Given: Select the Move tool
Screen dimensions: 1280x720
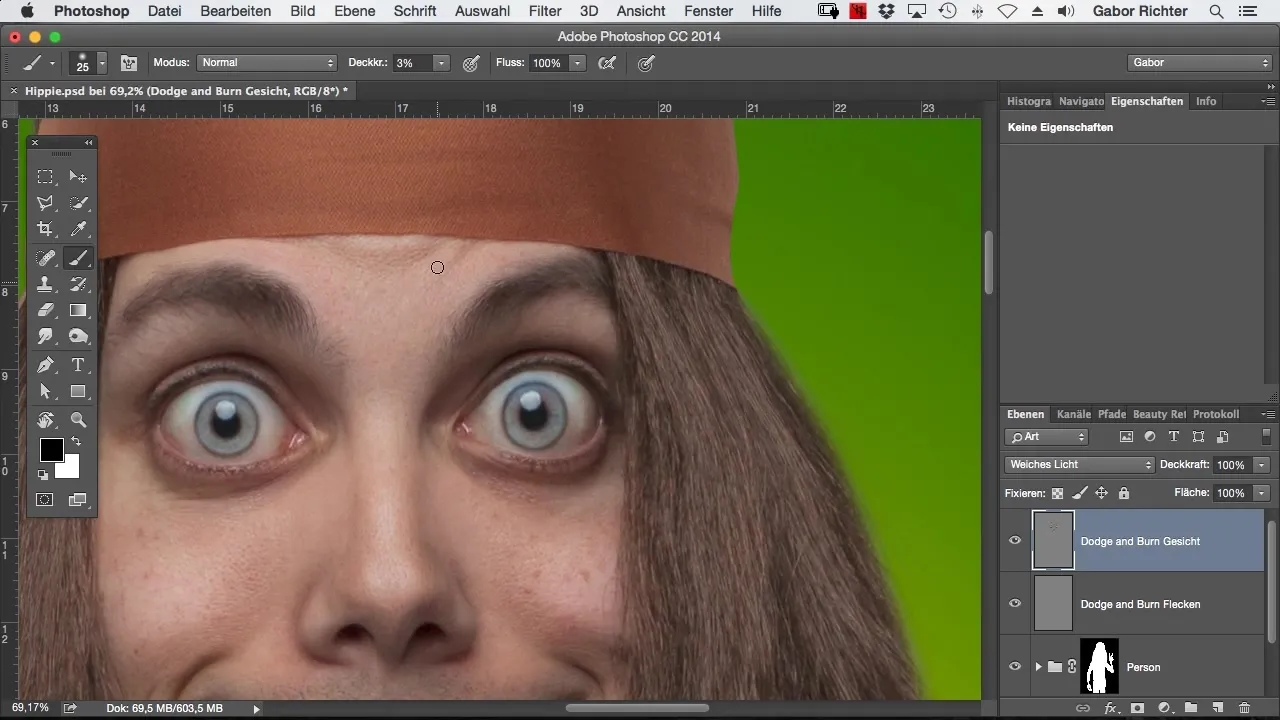Looking at the screenshot, I should click(78, 177).
